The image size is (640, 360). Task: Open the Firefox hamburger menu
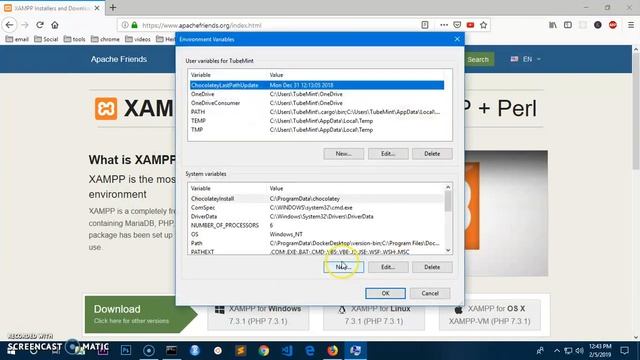pyautogui.click(x=631, y=25)
